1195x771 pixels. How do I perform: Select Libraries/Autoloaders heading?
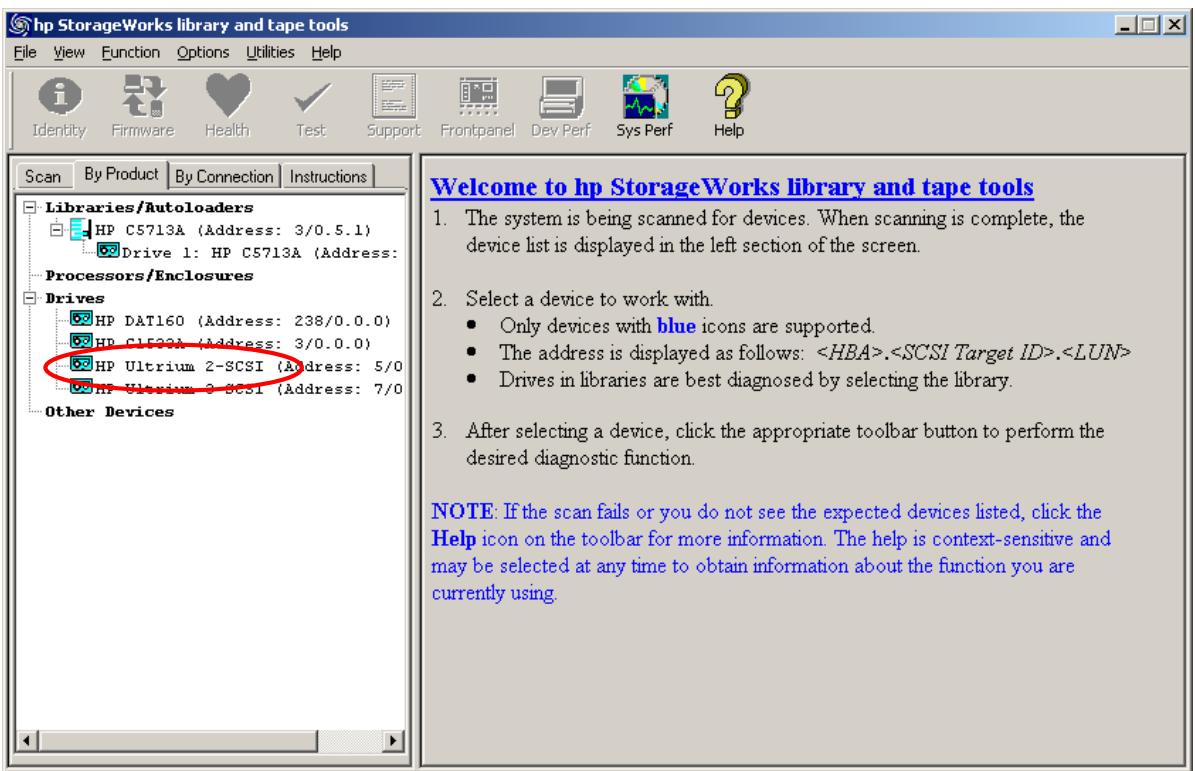[149, 207]
